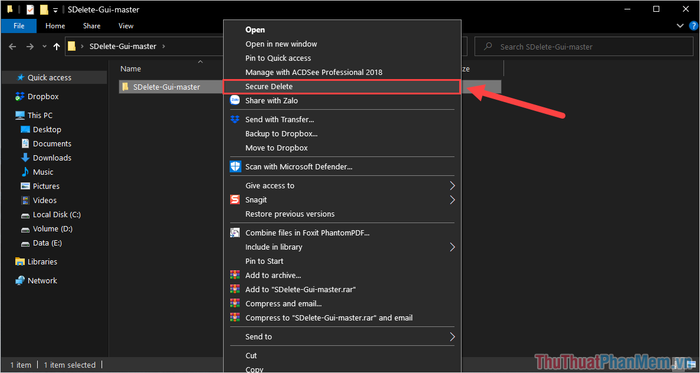Click the Zalo icon in context menu
Image resolution: width=700 pixels, height=373 pixels.
click(x=235, y=100)
